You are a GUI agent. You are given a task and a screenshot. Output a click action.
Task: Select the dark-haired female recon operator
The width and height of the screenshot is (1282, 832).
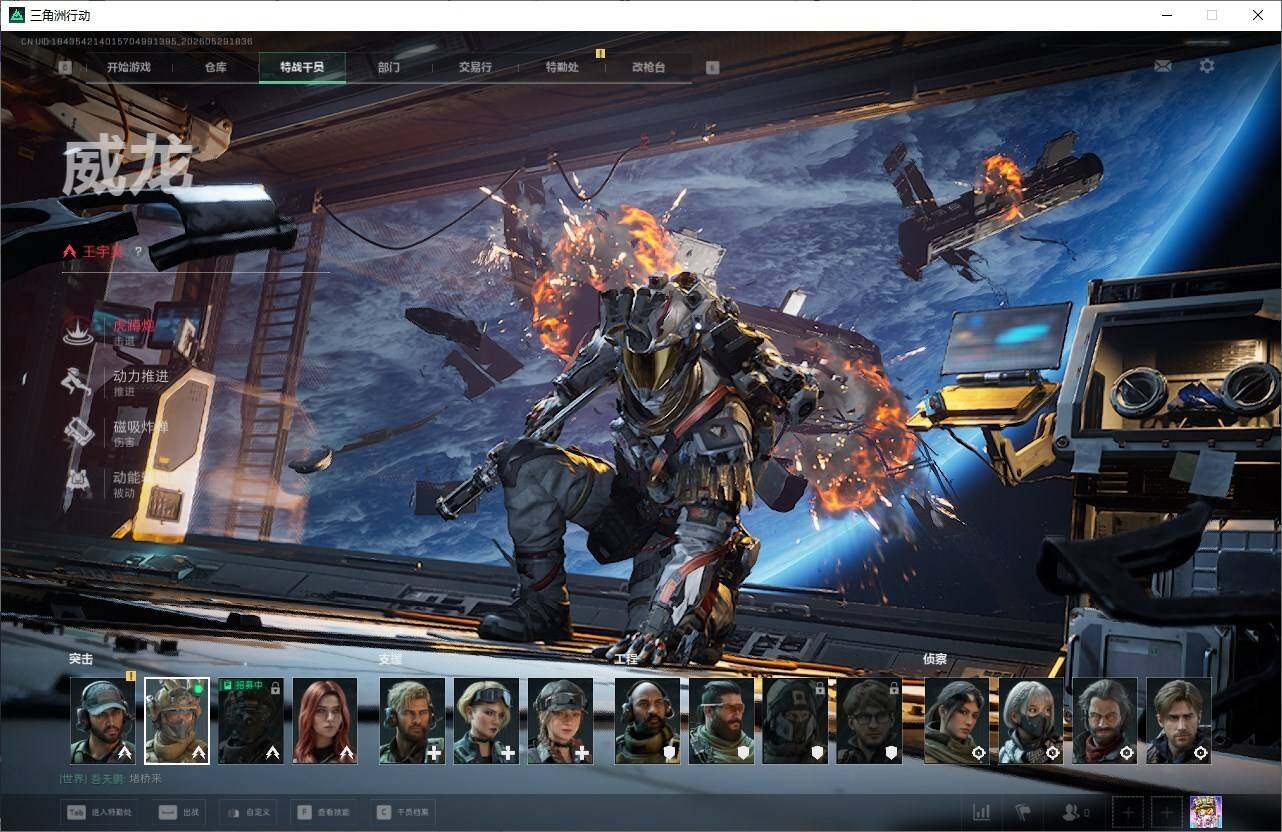click(x=957, y=721)
